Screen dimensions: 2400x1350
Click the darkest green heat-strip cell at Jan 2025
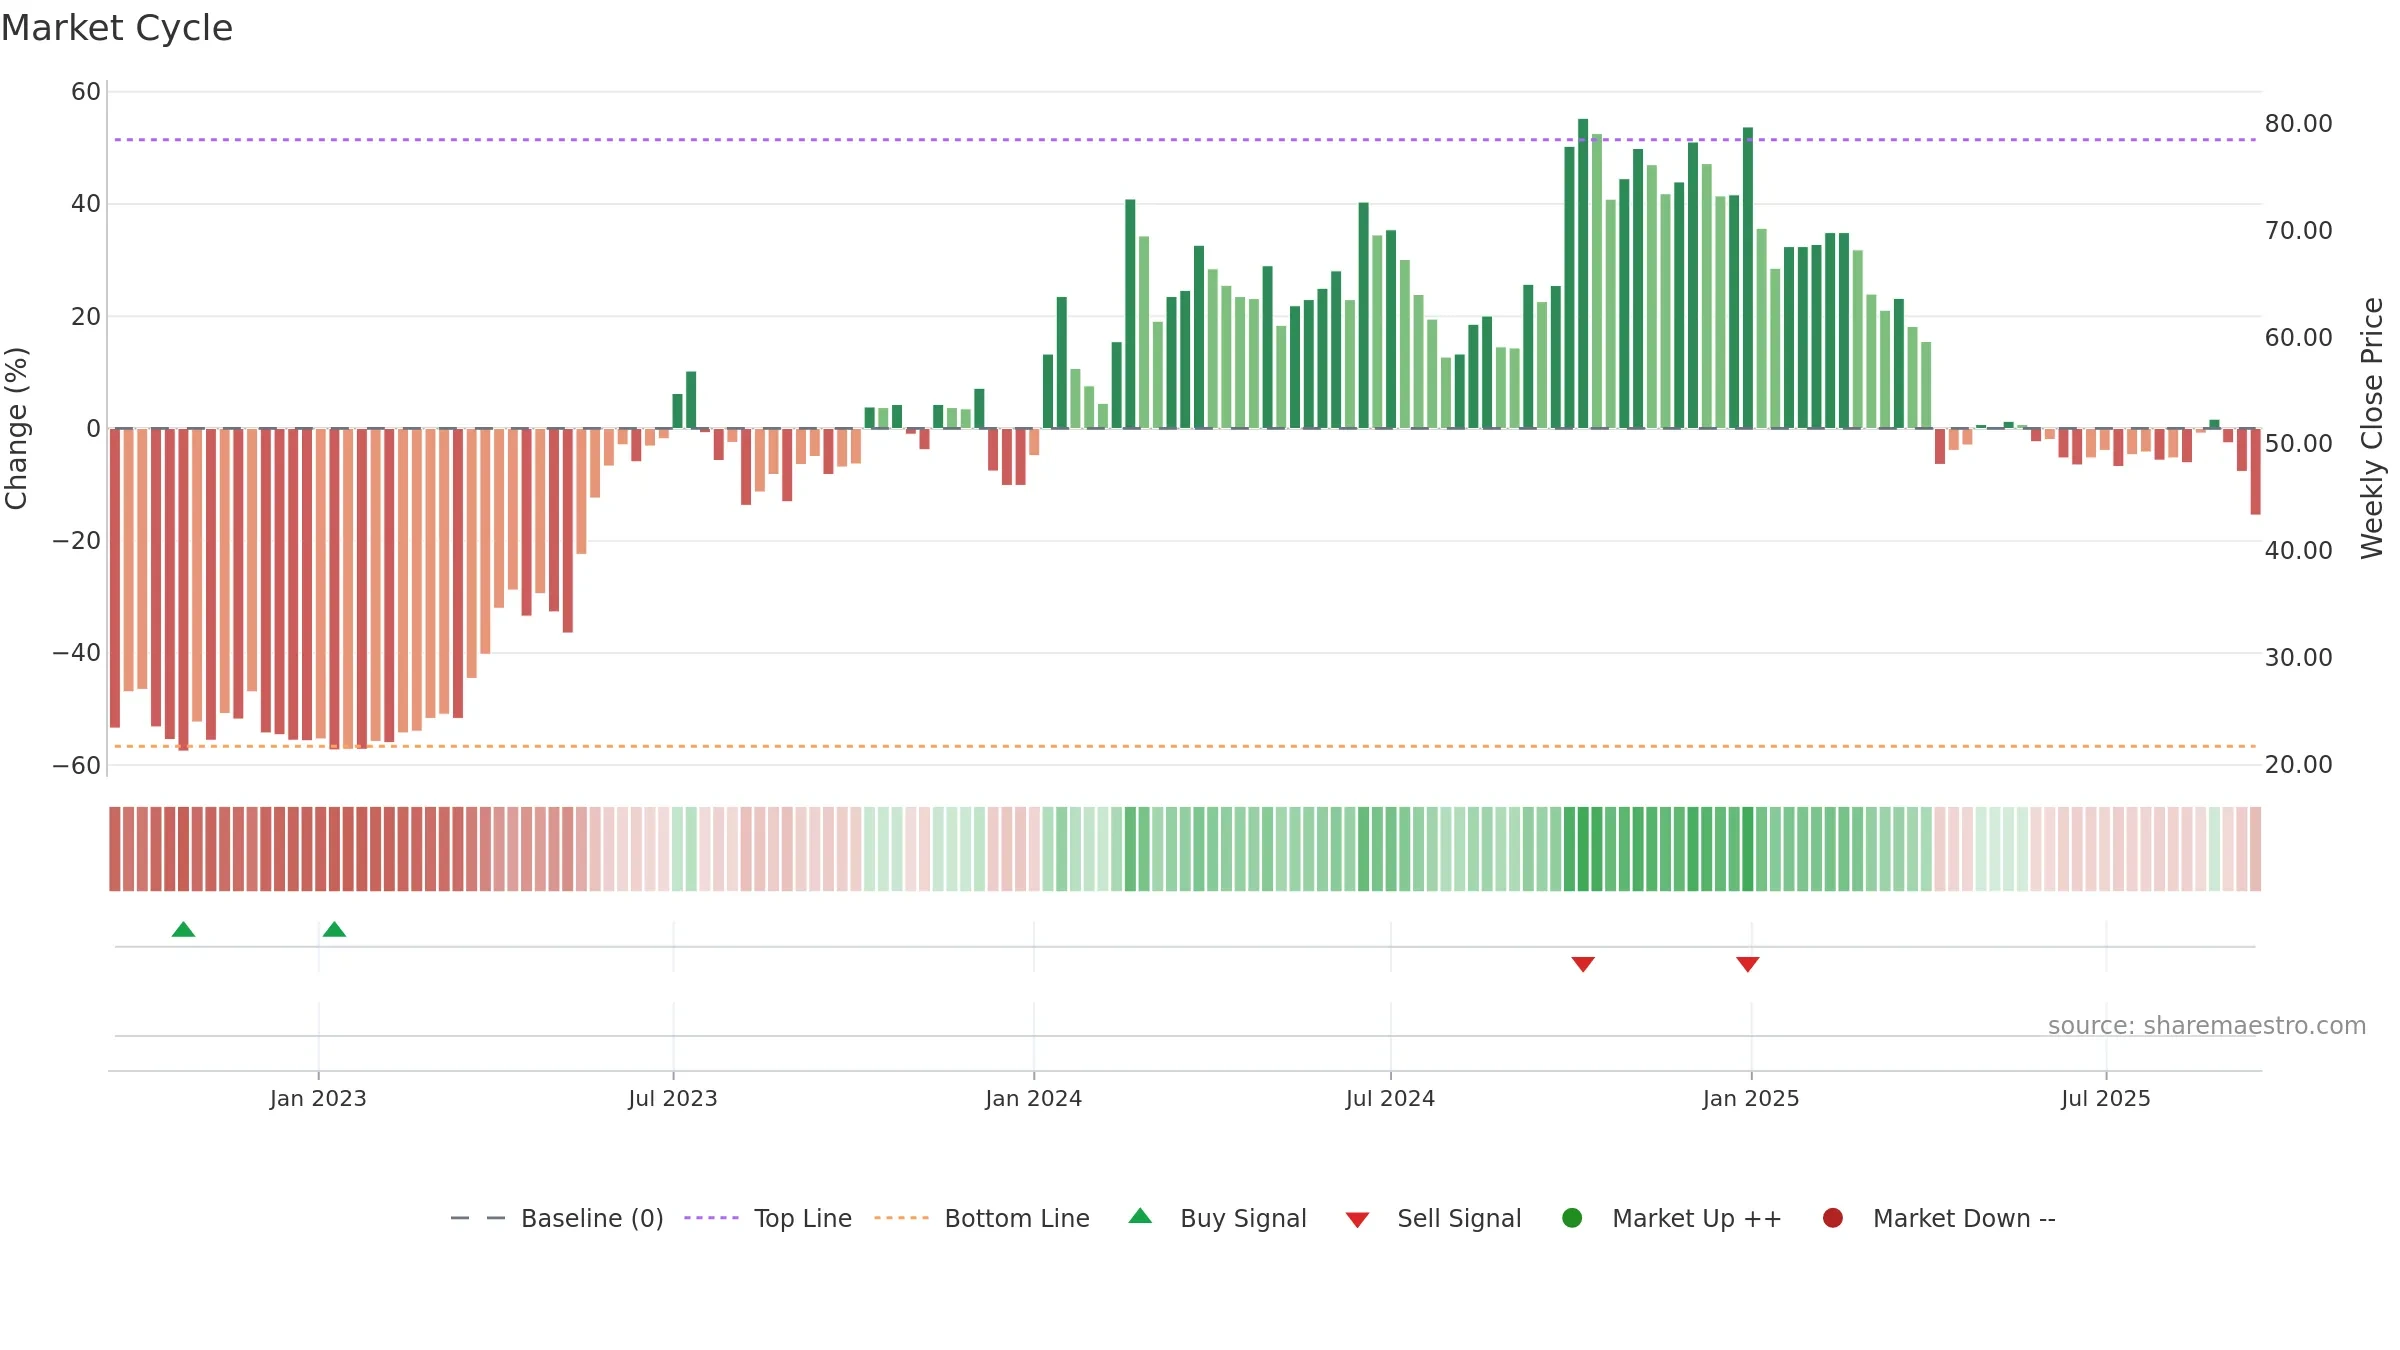coord(1748,849)
